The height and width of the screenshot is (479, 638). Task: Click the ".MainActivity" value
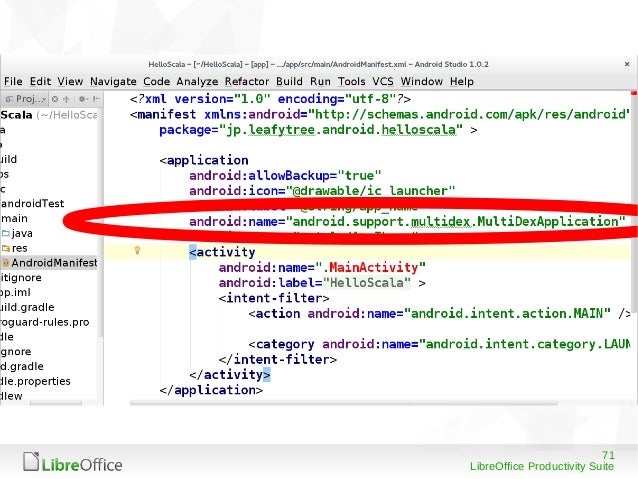(x=369, y=268)
